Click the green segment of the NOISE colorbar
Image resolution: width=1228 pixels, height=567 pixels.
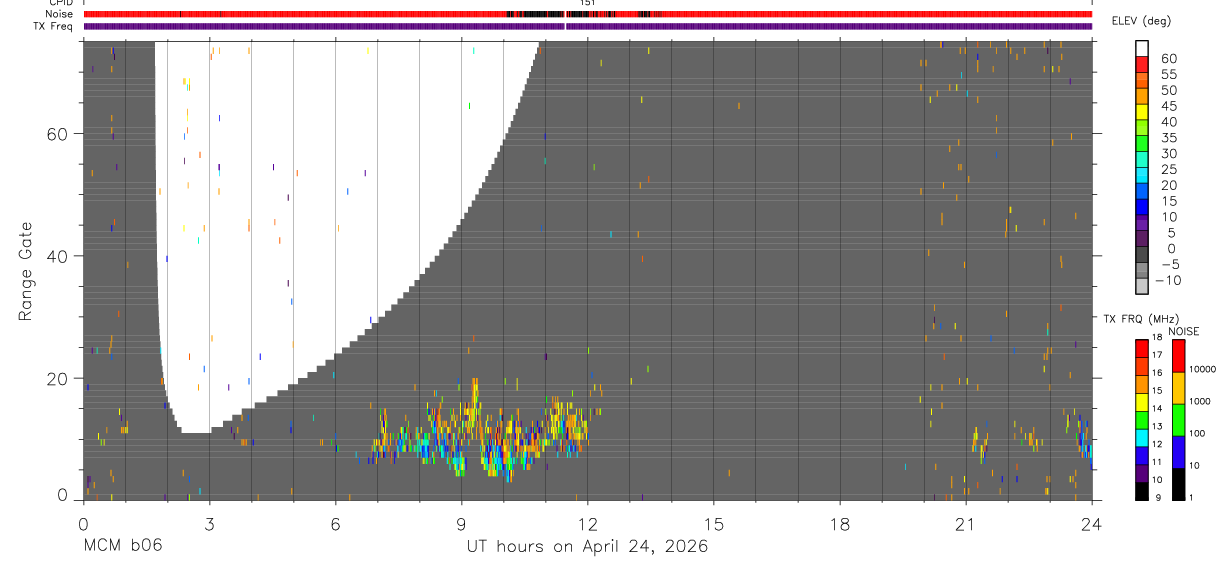tap(1179, 420)
